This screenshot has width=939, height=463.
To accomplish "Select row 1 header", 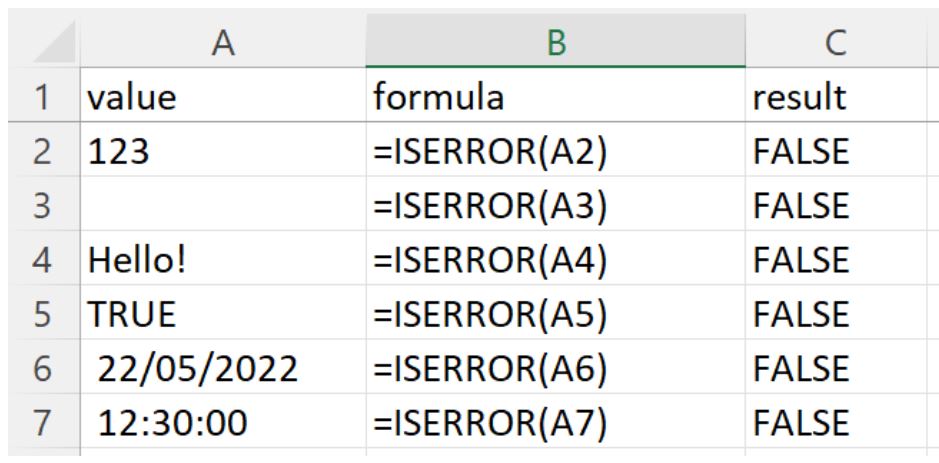I will [39, 97].
